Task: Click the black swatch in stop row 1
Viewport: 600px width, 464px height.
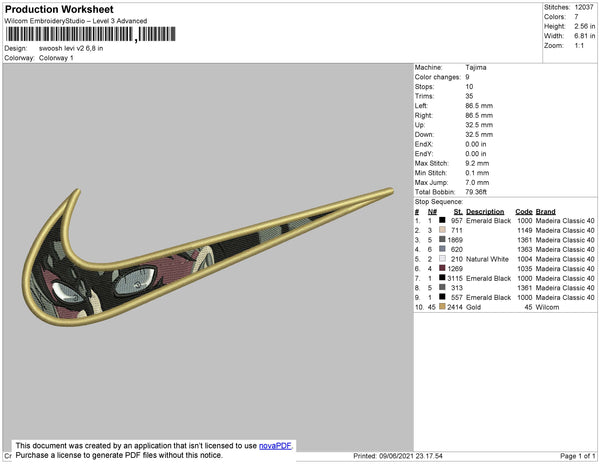Action: pyautogui.click(x=442, y=220)
